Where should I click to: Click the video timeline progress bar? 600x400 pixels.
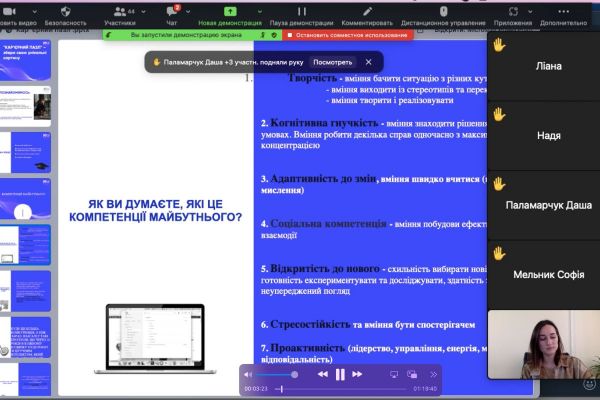340,388
